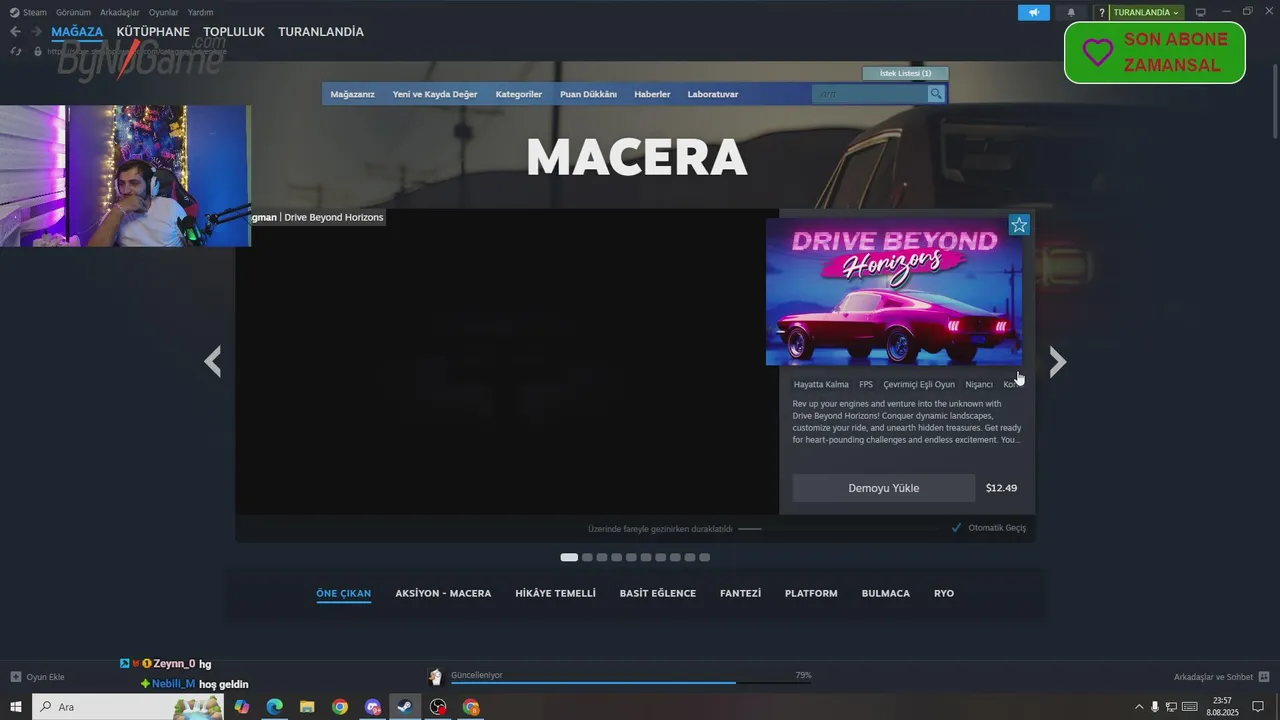1280x720 pixels.
Task: Open Discord from the taskbar
Action: coord(373,707)
